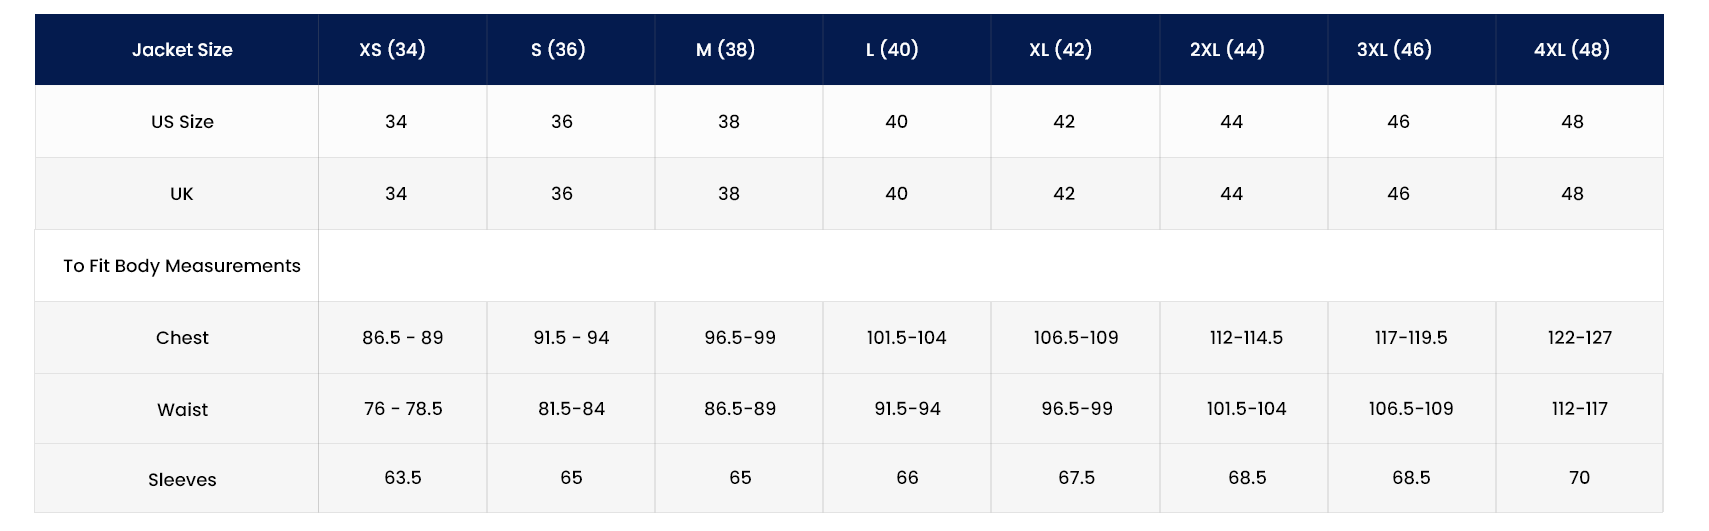The width and height of the screenshot is (1709, 531).
Task: Click the Jacket Size header cell
Action: [x=182, y=50]
